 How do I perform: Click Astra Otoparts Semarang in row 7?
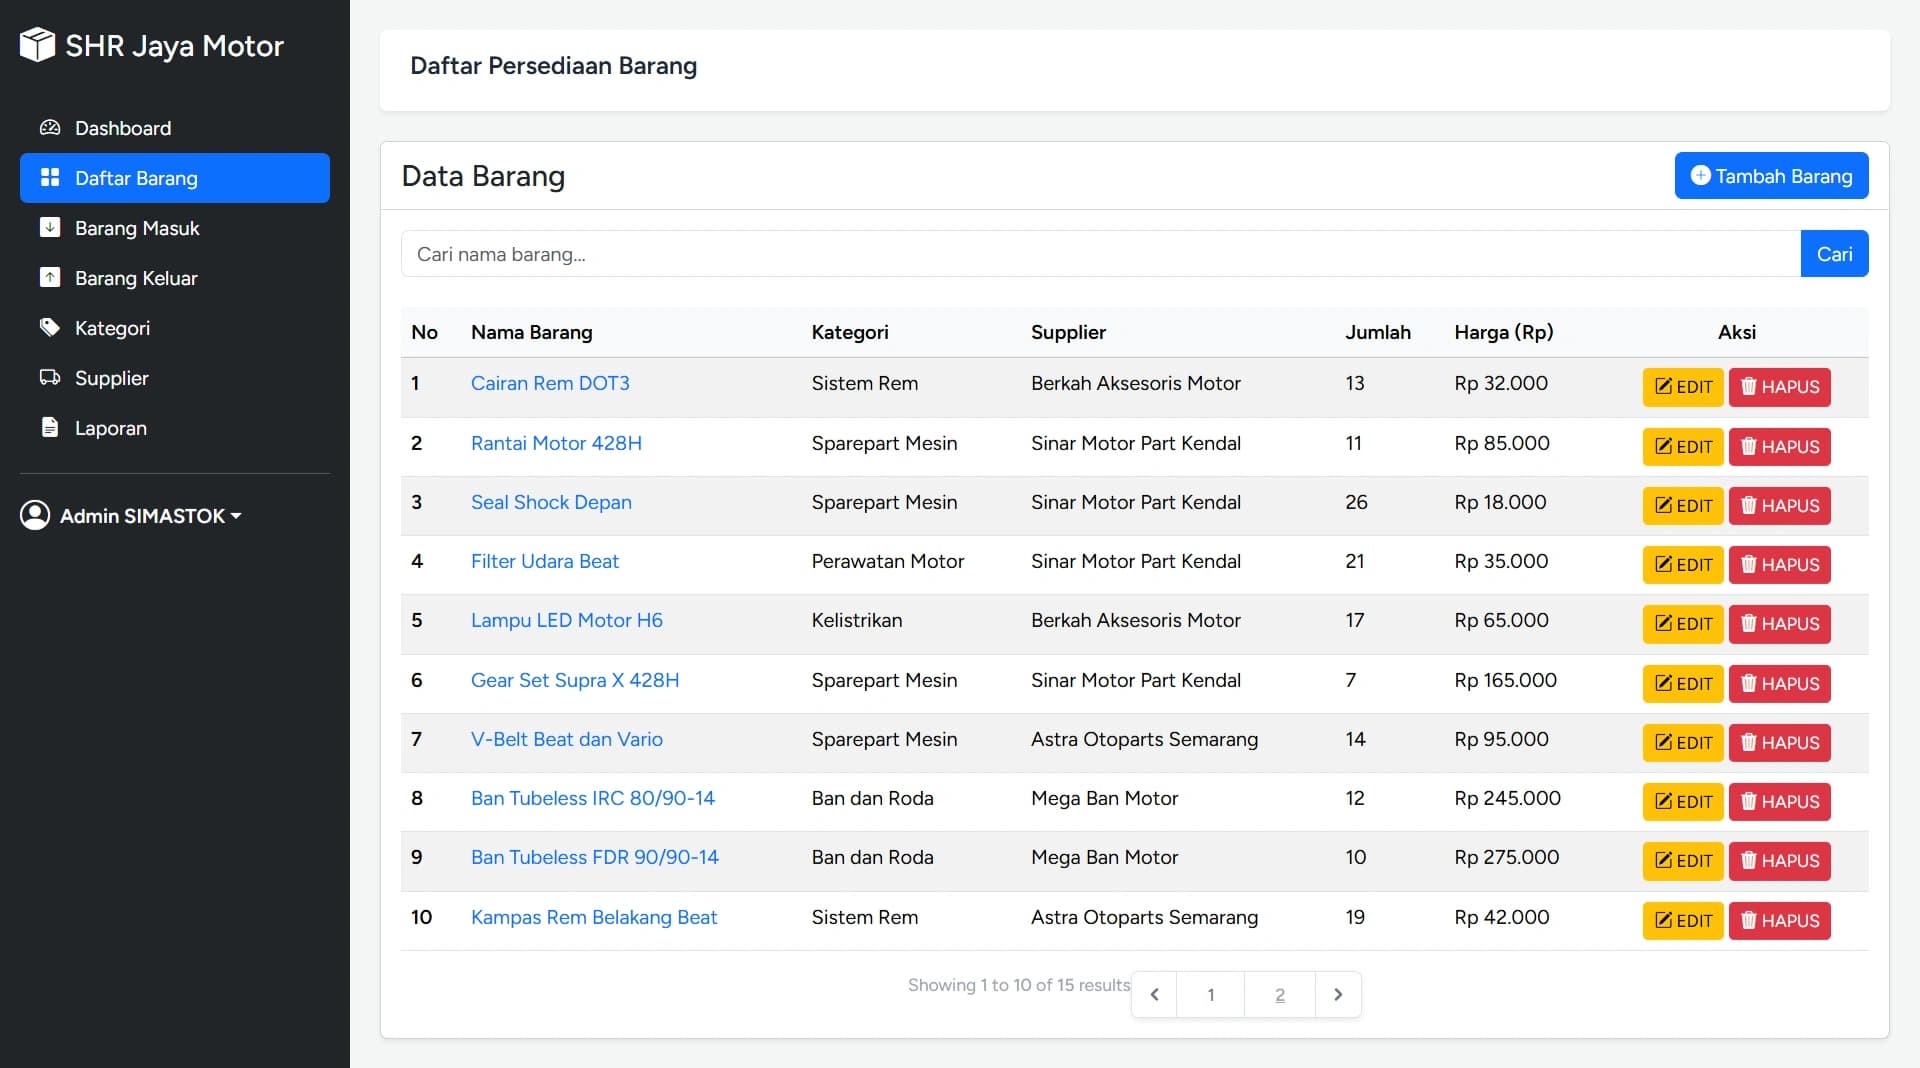(x=1144, y=739)
